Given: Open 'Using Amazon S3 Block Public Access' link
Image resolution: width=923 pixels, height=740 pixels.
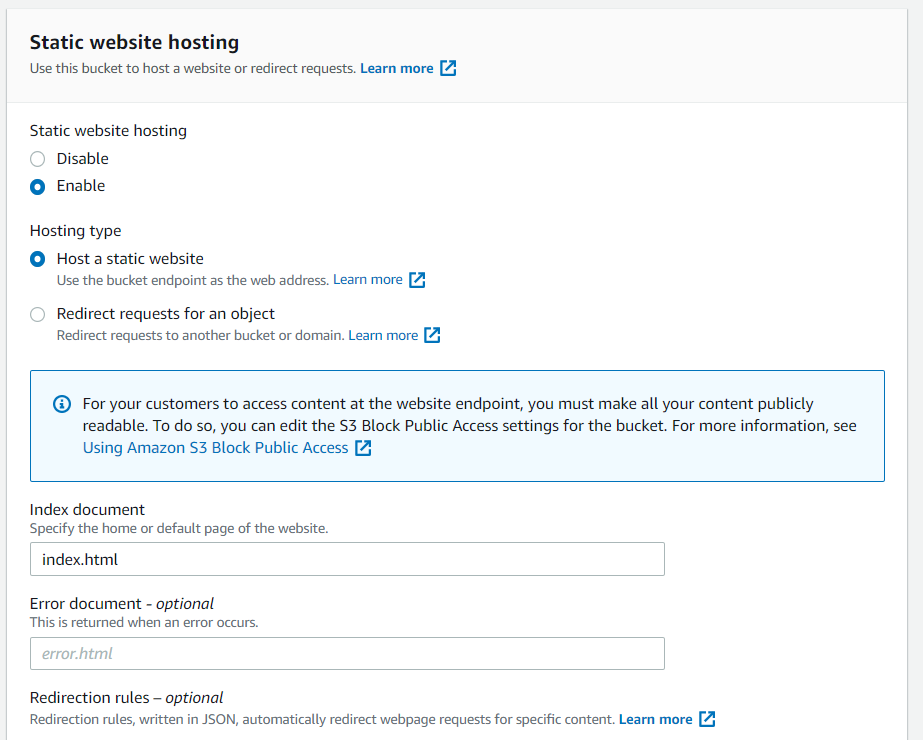Looking at the screenshot, I should click(x=213, y=447).
